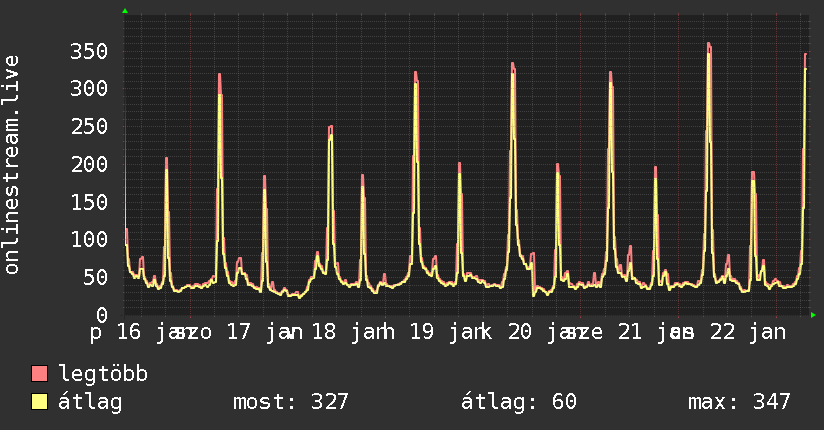Click the 150 y-axis label
This screenshot has height=430, width=824.
89,202
